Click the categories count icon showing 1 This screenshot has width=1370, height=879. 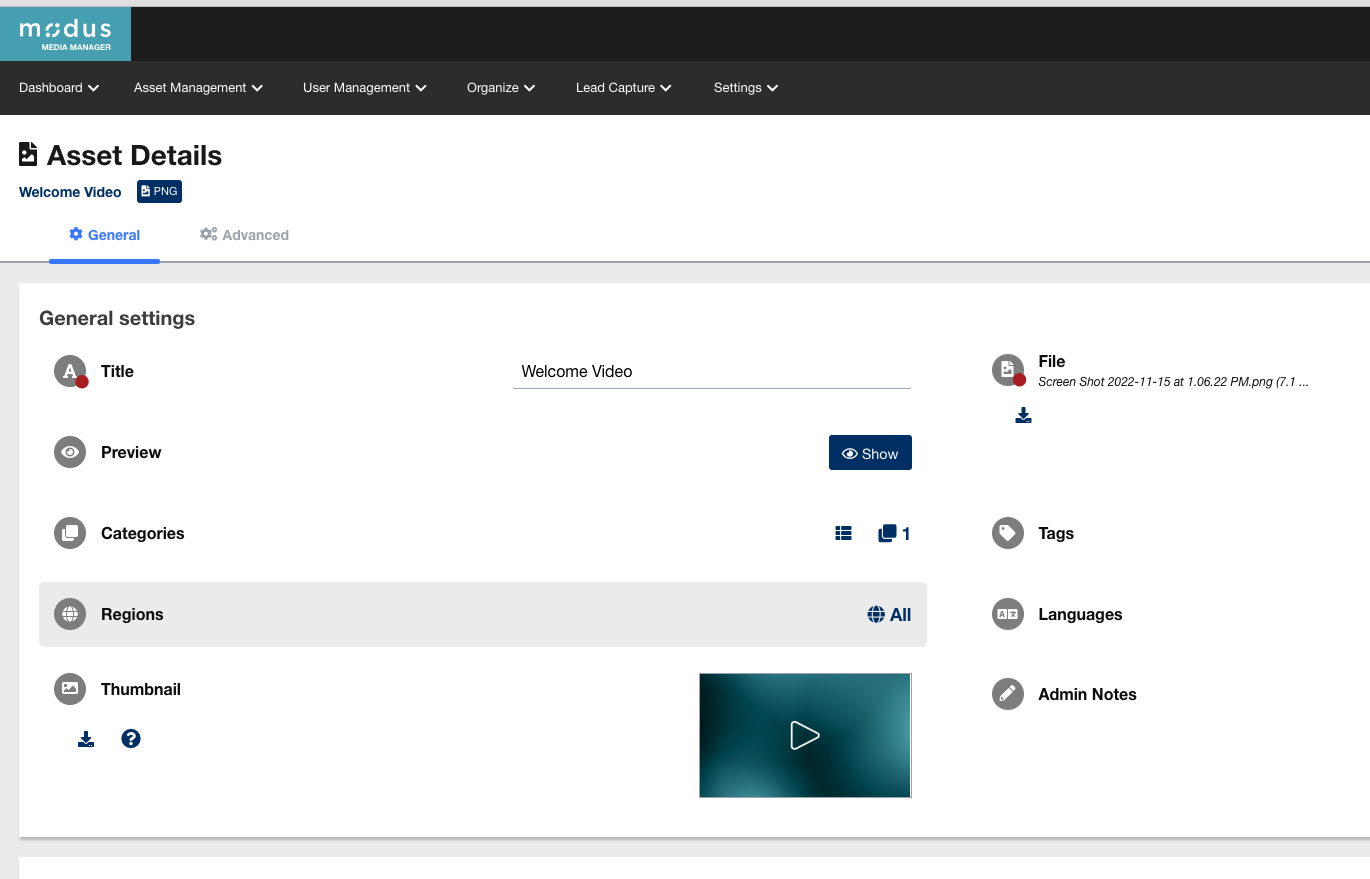(894, 534)
